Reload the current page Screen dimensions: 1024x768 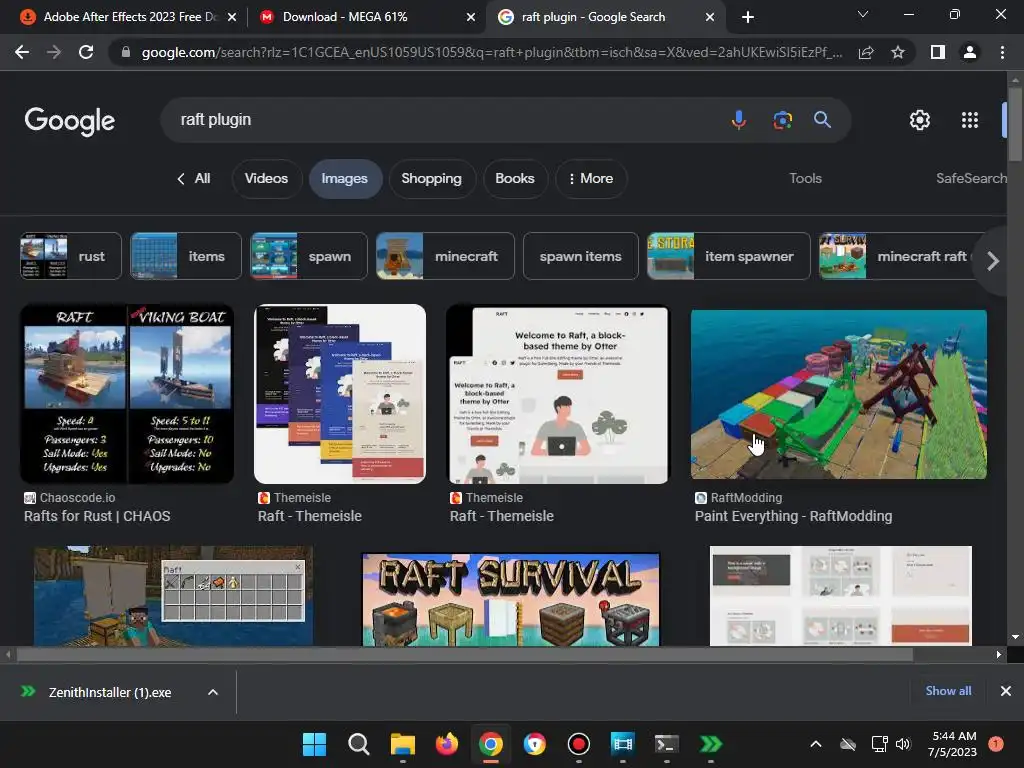(x=86, y=52)
